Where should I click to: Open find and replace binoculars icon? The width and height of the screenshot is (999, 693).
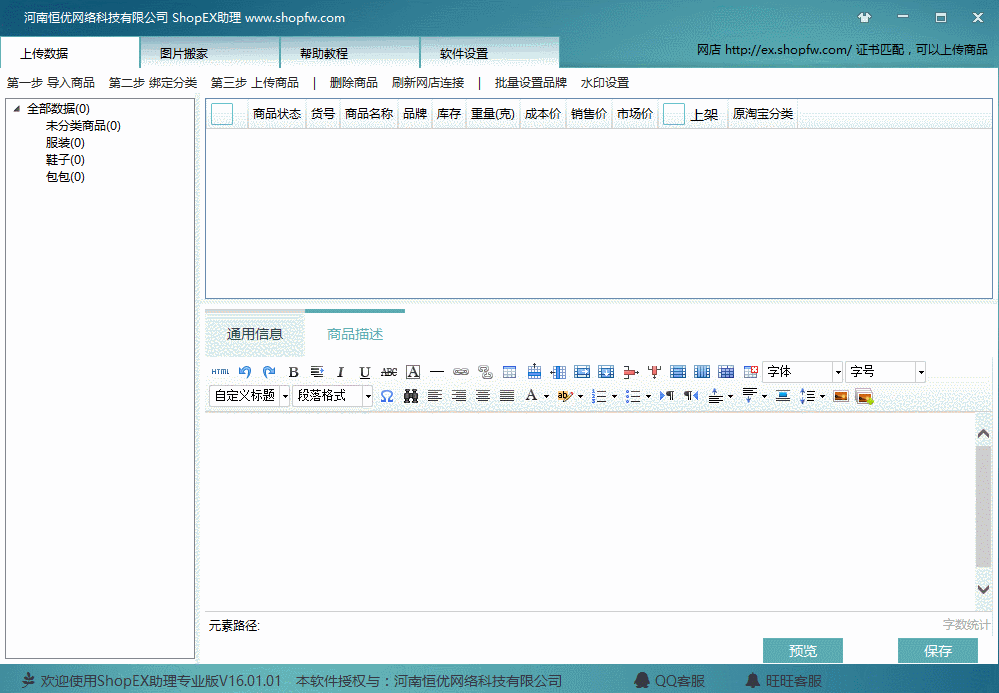(411, 396)
